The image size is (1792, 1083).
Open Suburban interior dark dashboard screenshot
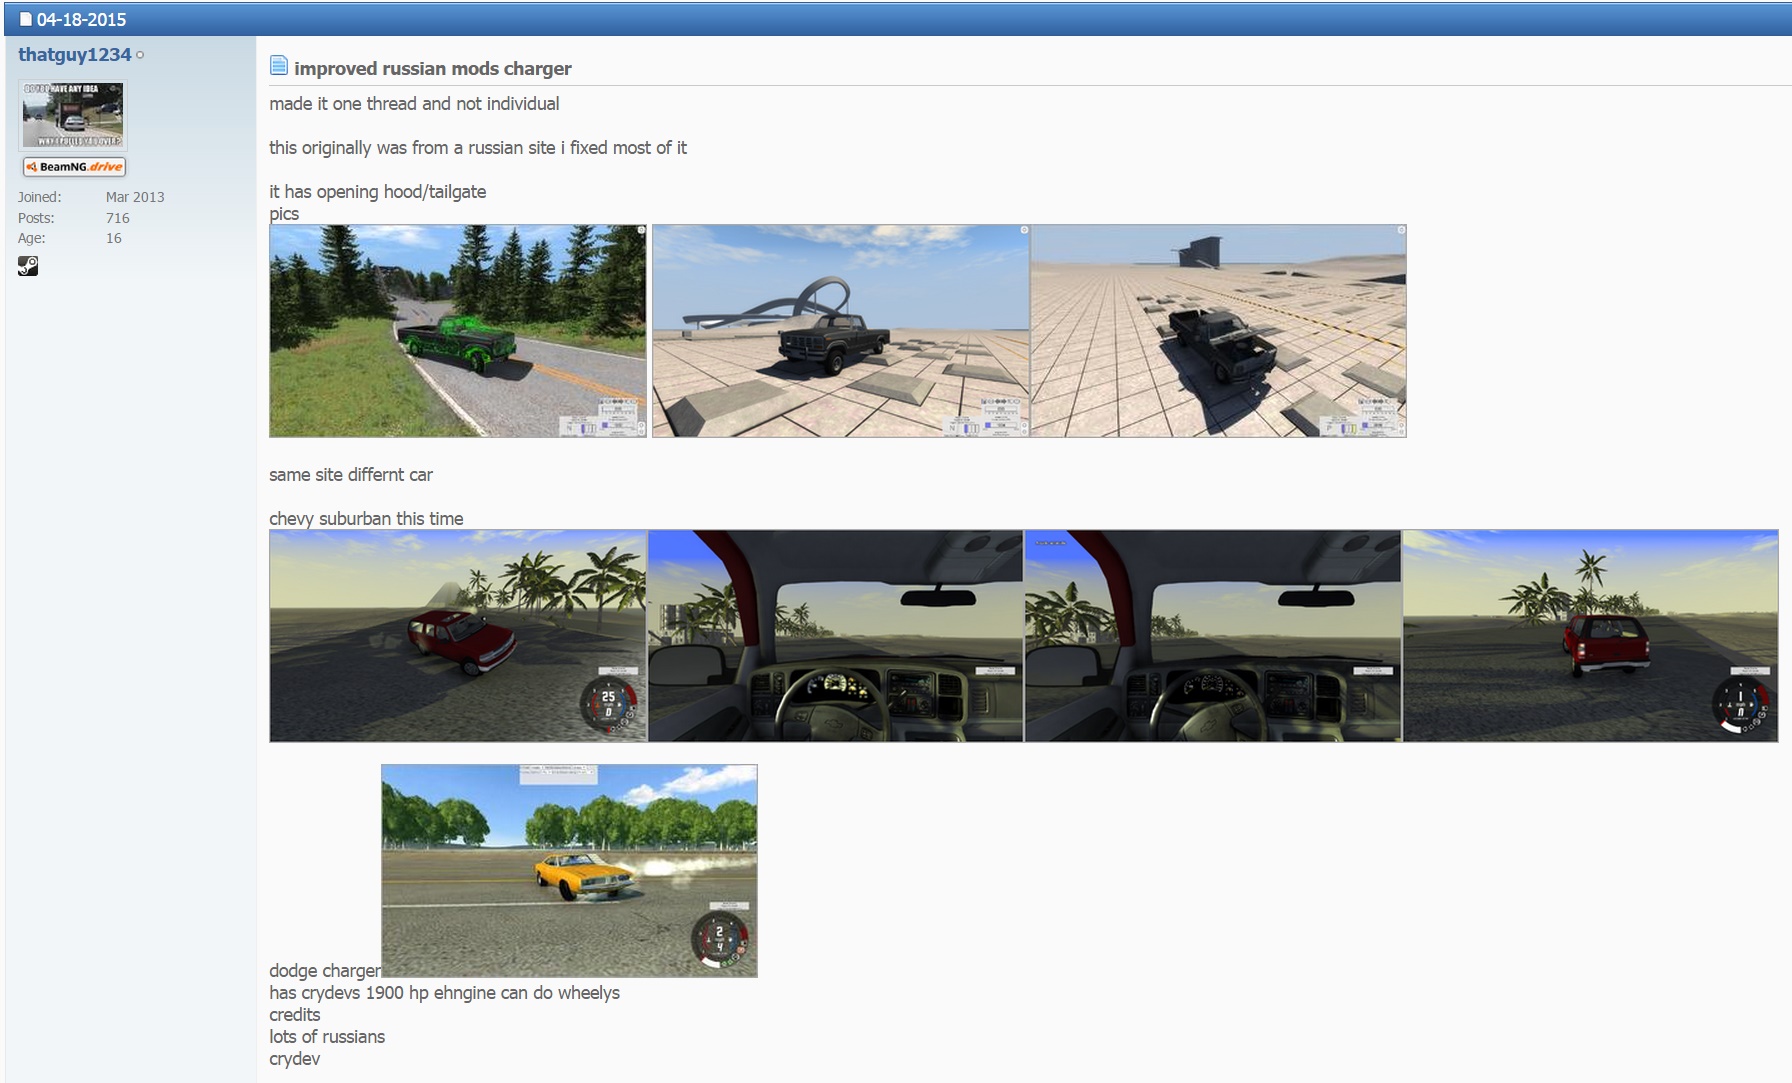pyautogui.click(x=1213, y=636)
